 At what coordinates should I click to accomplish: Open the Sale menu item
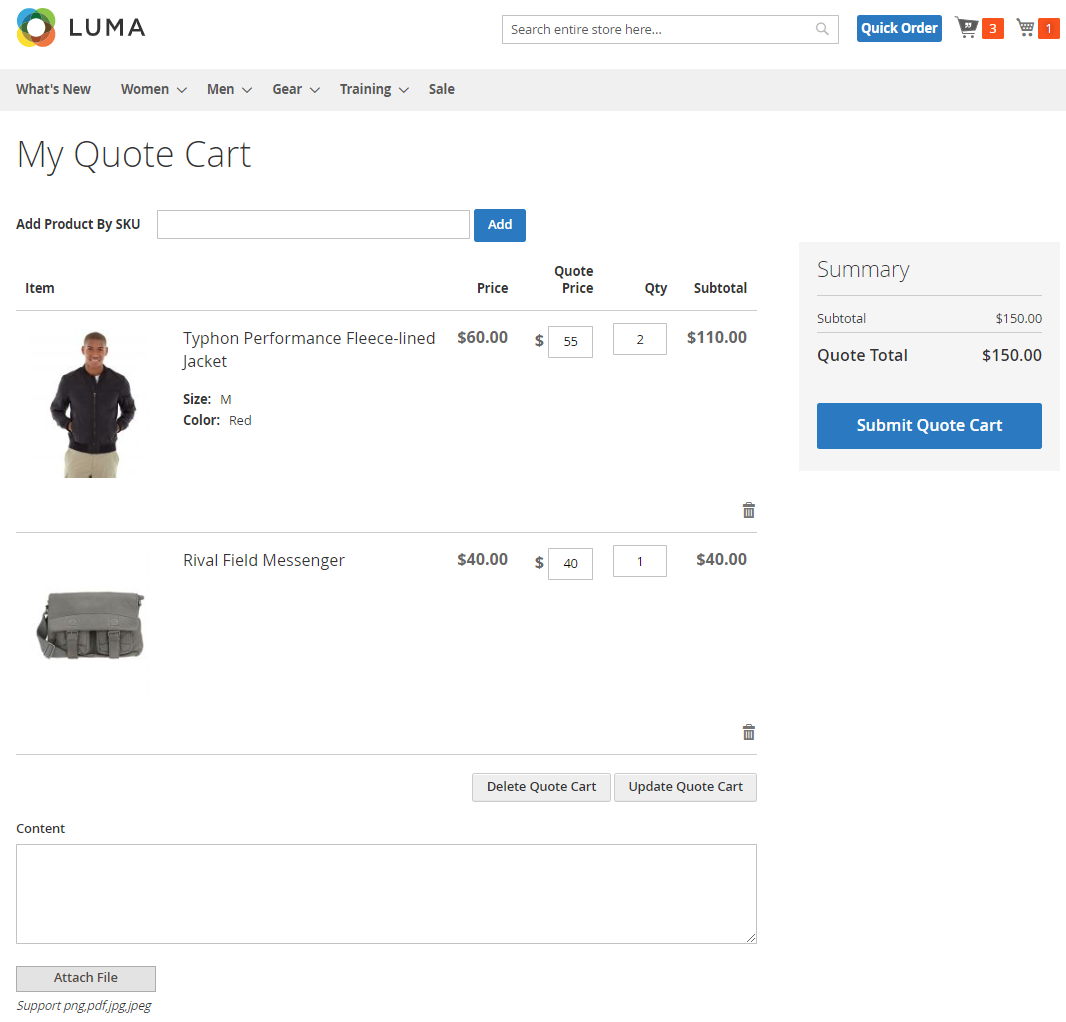[441, 89]
